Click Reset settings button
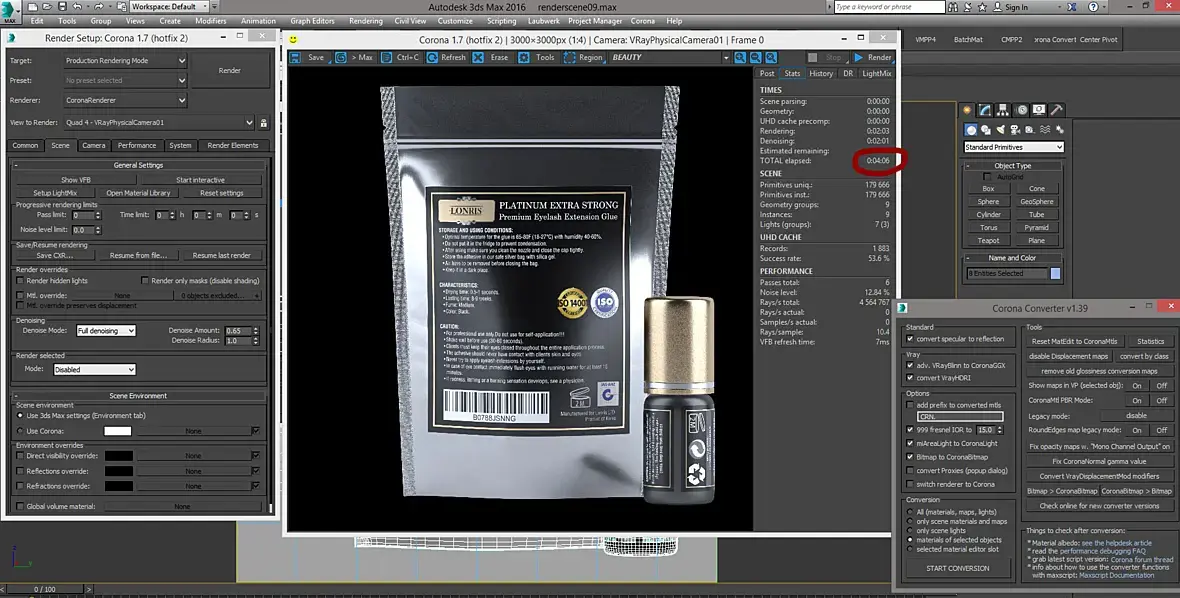The width and height of the screenshot is (1180, 598). pos(221,193)
